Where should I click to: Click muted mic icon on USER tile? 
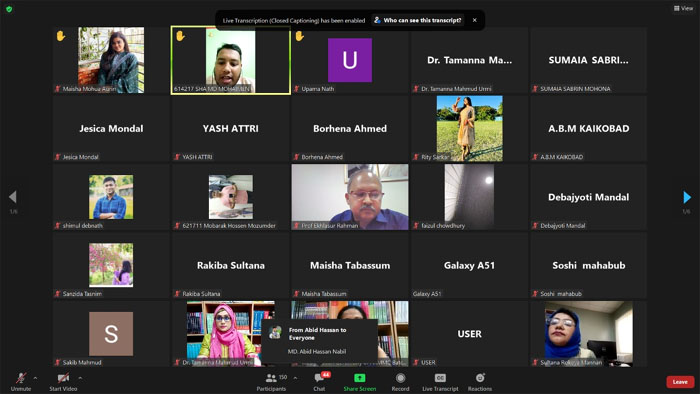click(x=416, y=362)
